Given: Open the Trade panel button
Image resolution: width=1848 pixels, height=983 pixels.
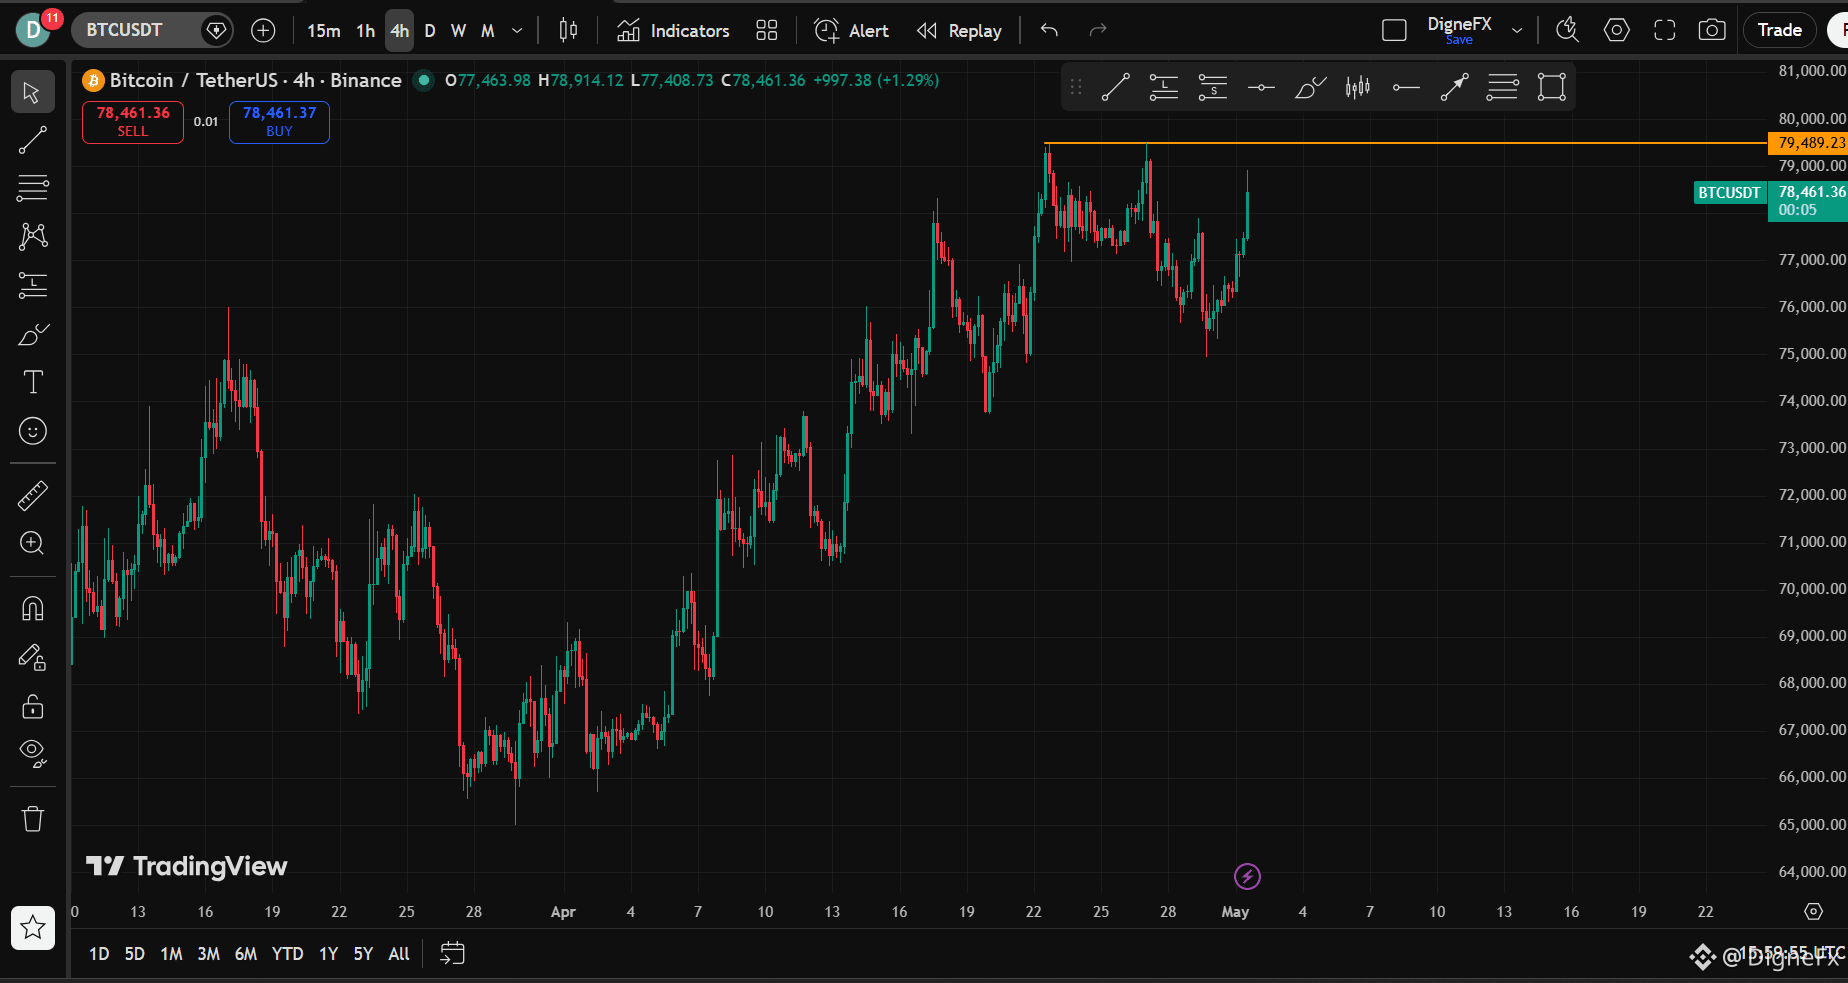Looking at the screenshot, I should coord(1780,30).
